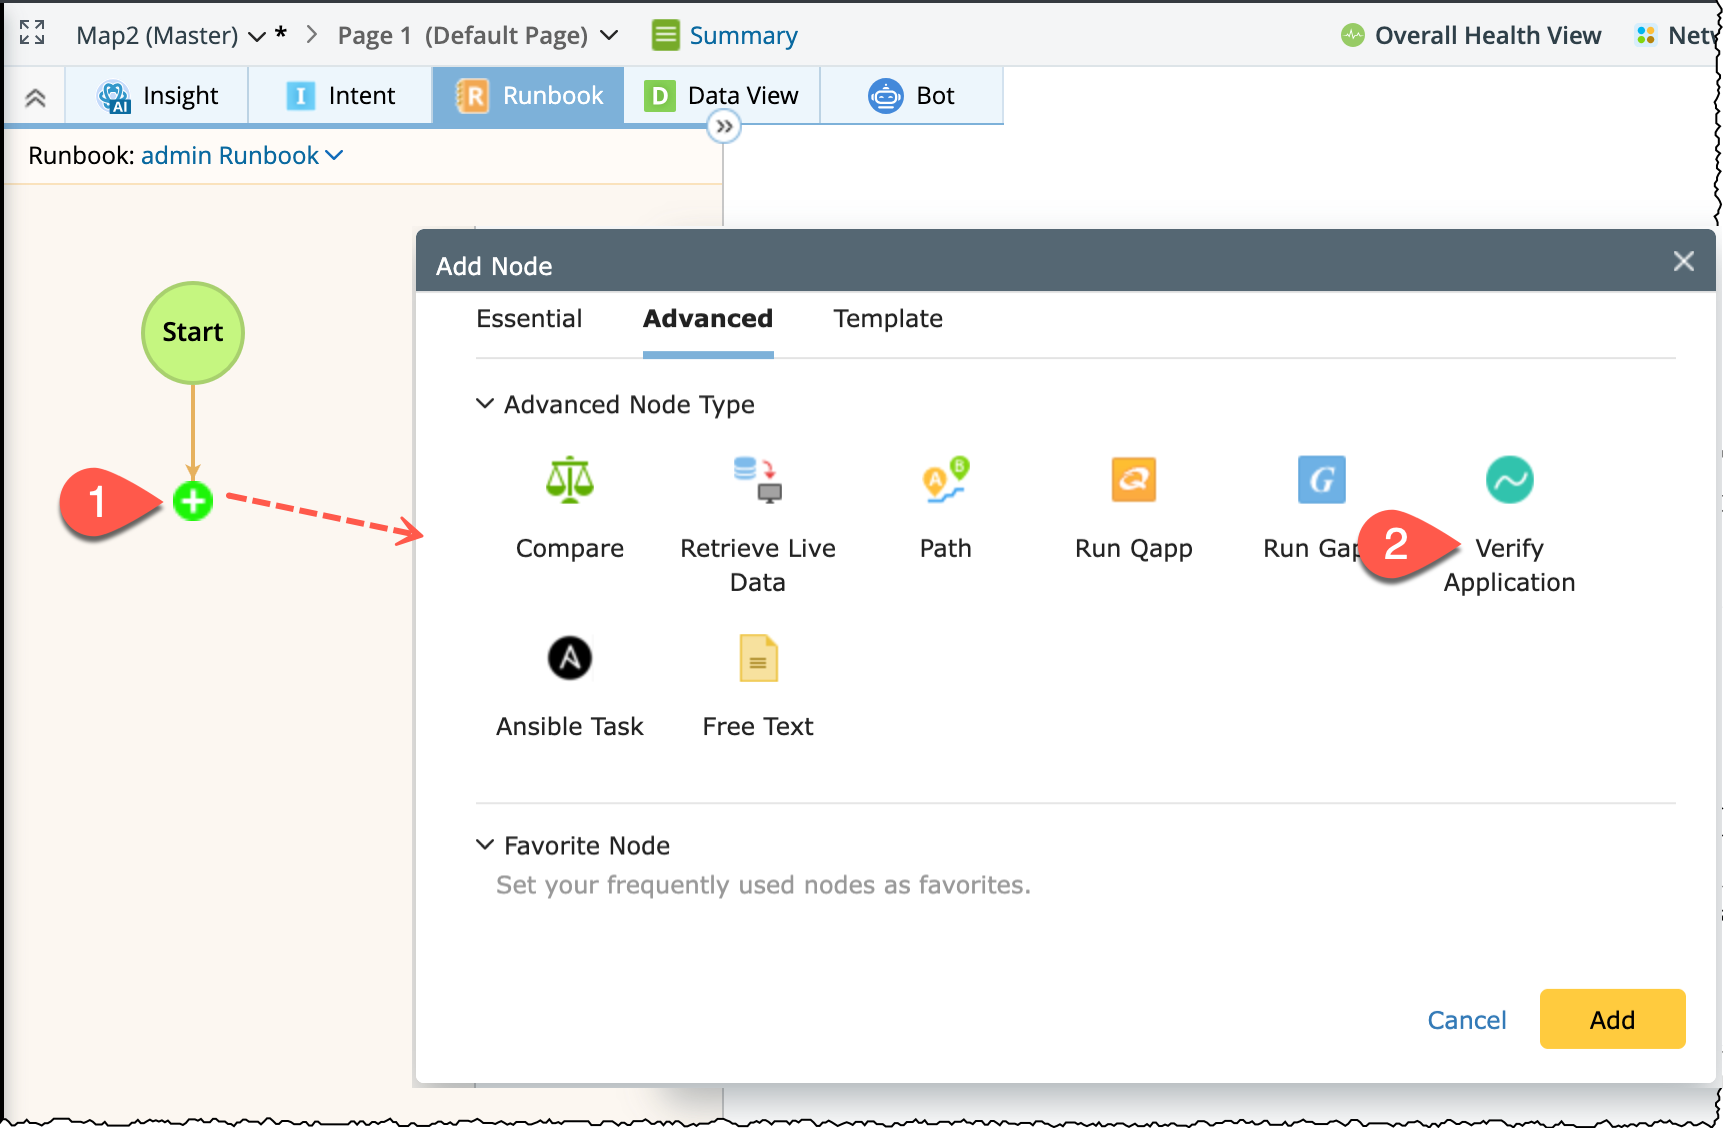Collapse the Advanced Node Type section

(x=485, y=404)
